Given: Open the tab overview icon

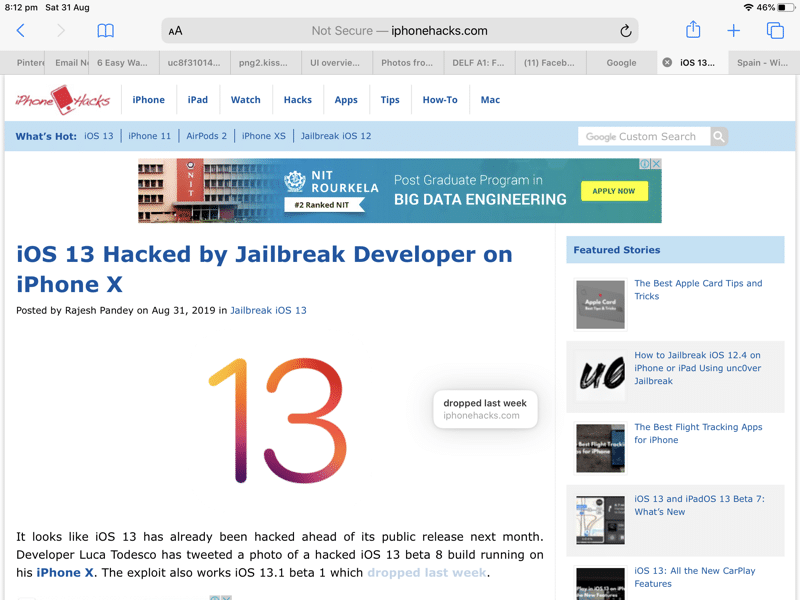Looking at the screenshot, I should (x=775, y=31).
